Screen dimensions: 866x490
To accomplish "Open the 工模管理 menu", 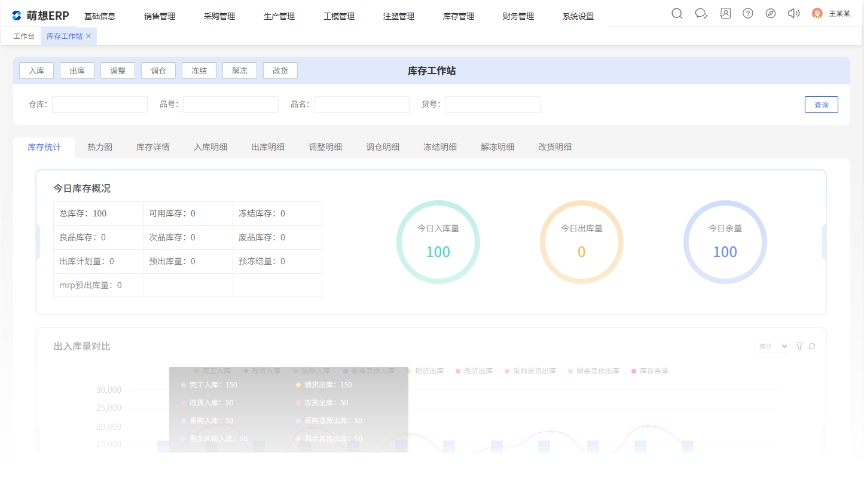I will pos(339,17).
